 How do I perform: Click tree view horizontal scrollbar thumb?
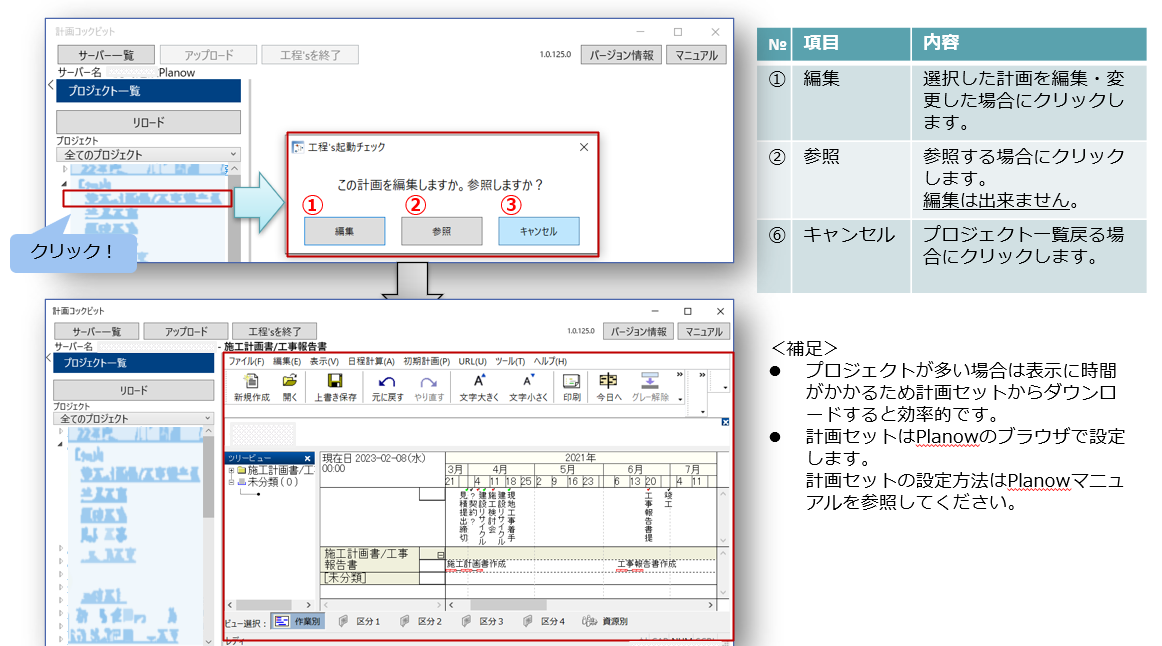pos(264,605)
